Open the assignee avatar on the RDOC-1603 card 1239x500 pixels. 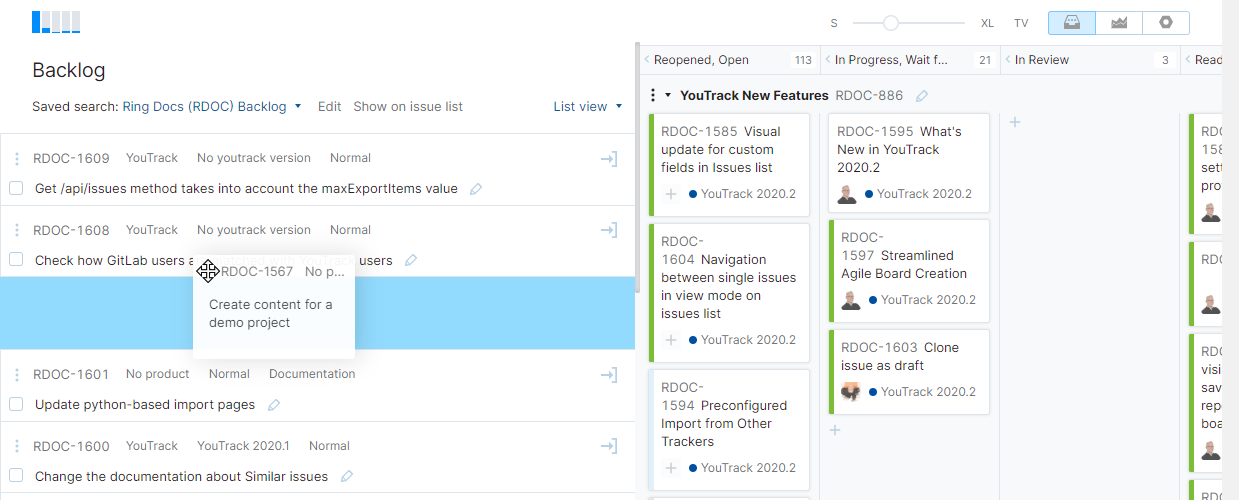click(851, 392)
